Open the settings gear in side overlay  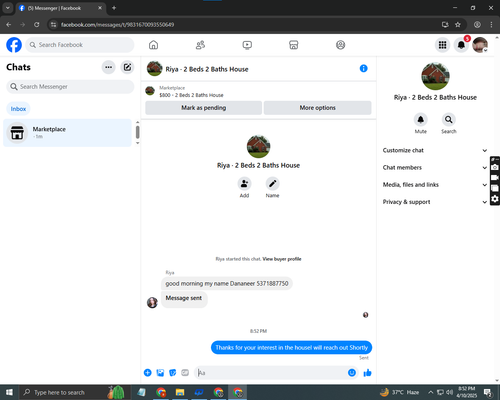[x=495, y=199]
